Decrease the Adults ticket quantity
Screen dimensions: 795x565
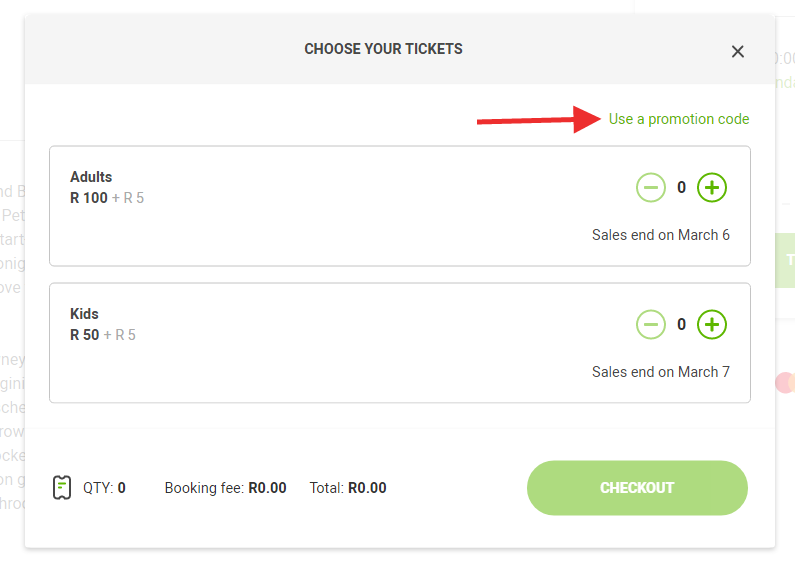(651, 187)
